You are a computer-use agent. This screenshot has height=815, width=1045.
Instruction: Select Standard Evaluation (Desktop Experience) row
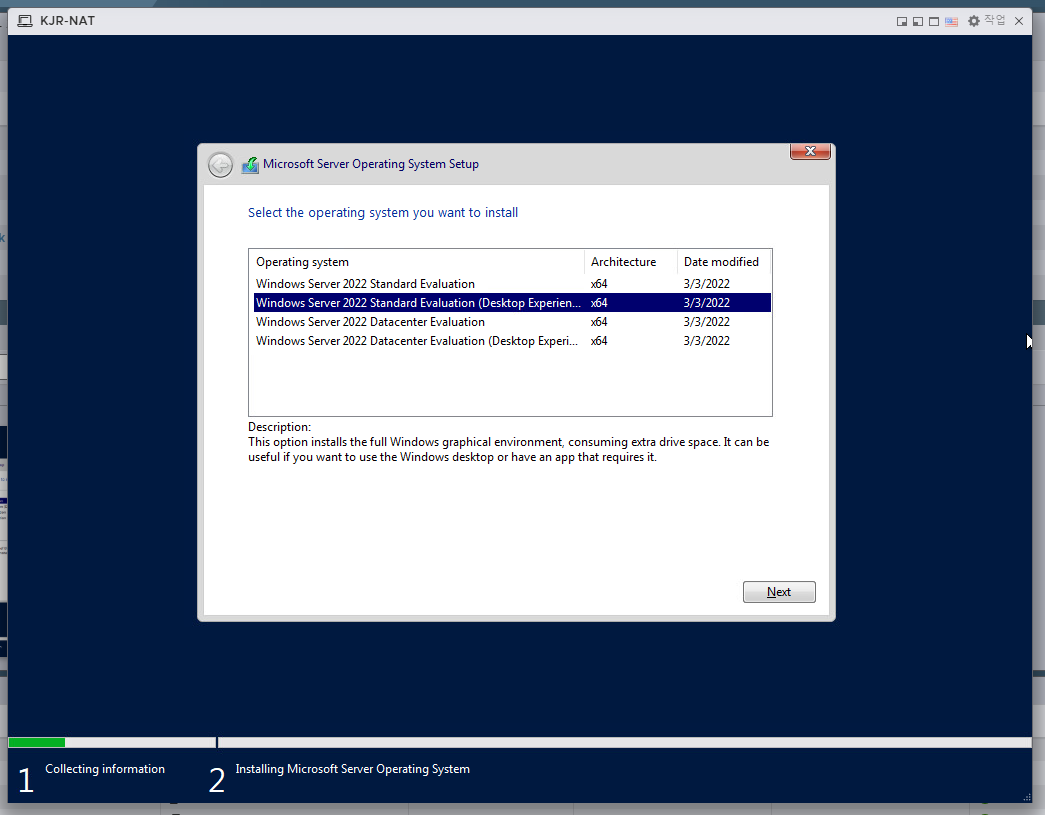[x=512, y=303]
